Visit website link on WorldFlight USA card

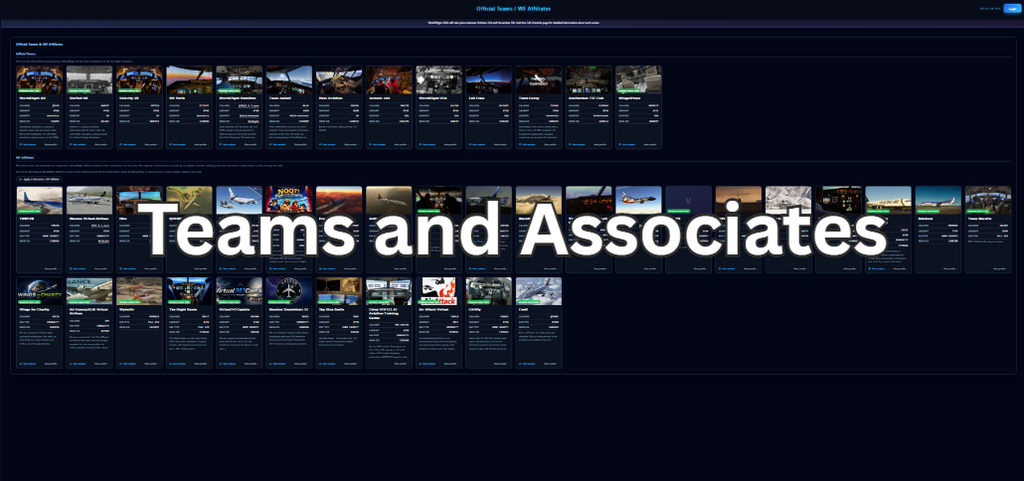[428, 144]
